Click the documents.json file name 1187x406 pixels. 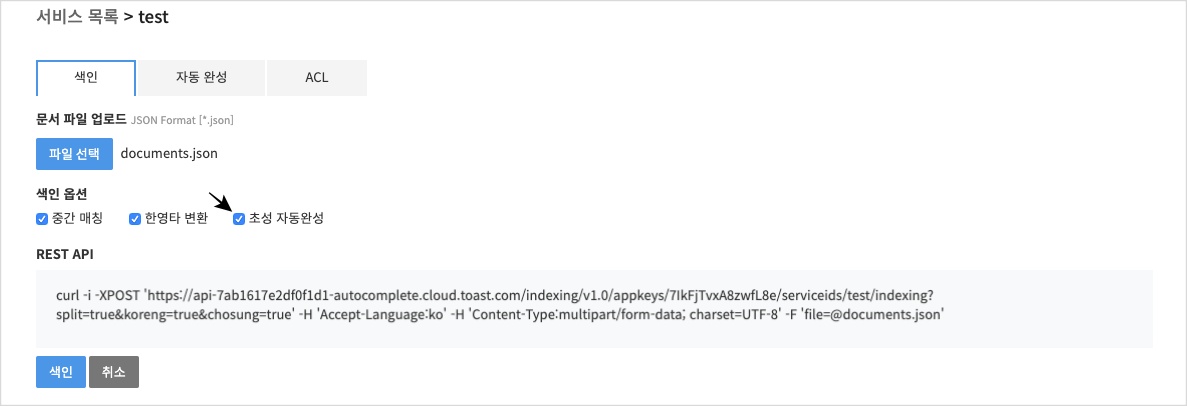pos(169,154)
